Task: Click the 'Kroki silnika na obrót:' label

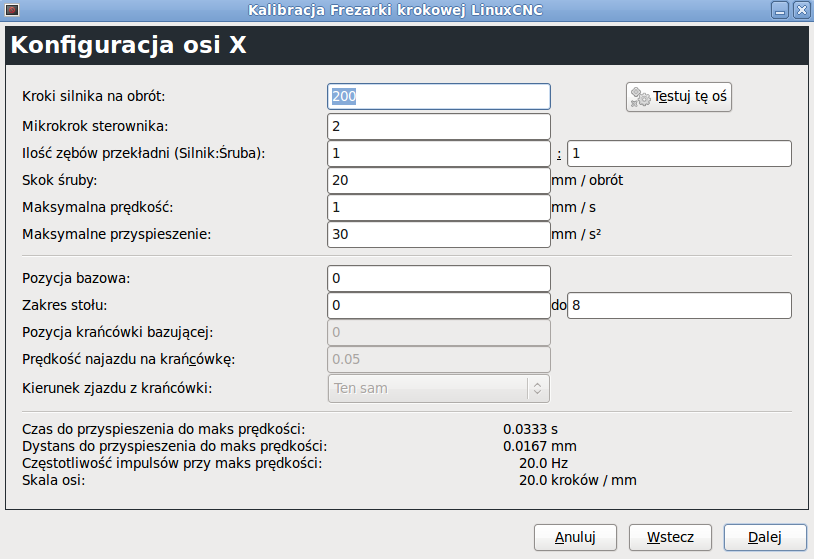Action: click(93, 97)
